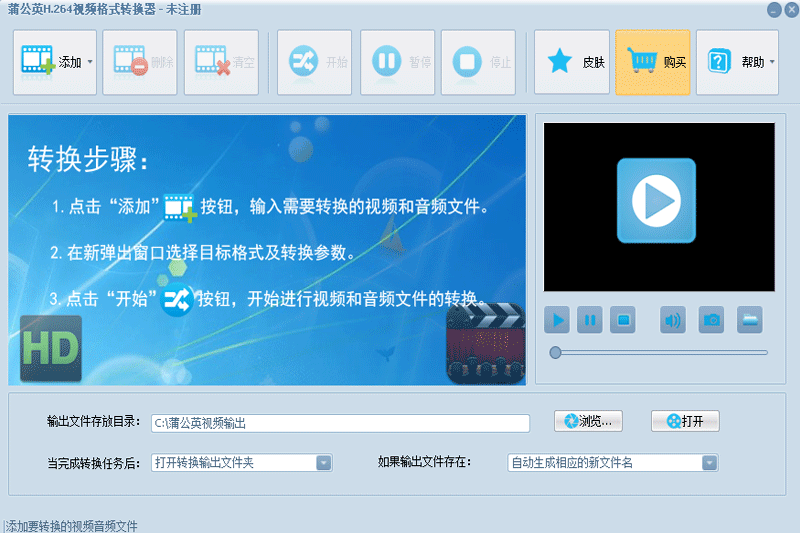Click the shuffle start icon in step 3

coord(177,299)
